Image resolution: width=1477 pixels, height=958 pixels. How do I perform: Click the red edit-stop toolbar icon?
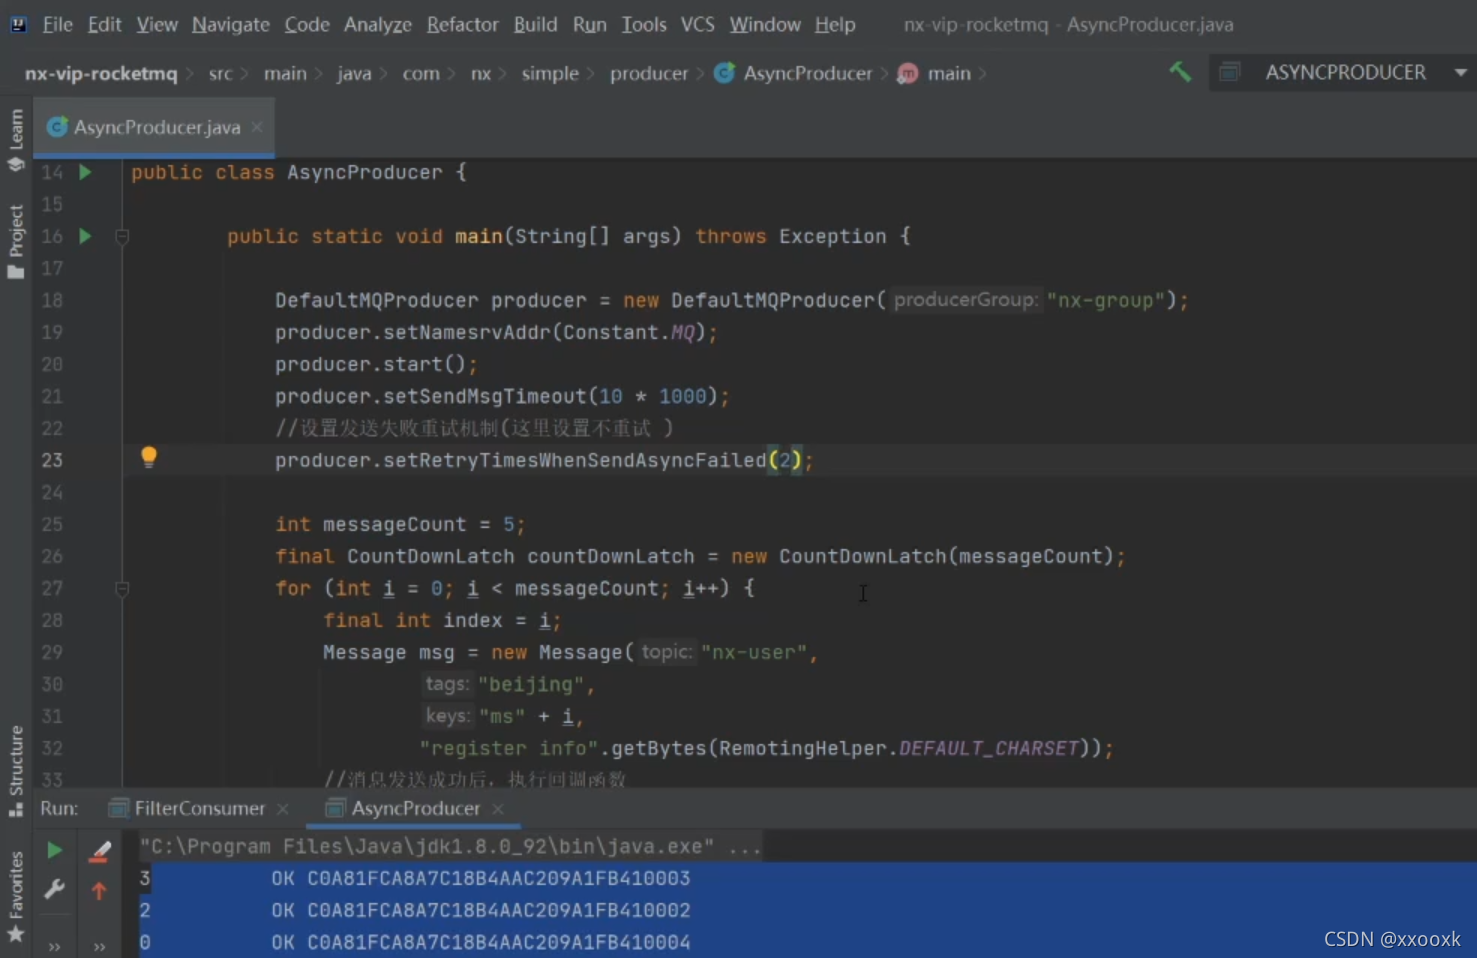click(x=99, y=851)
